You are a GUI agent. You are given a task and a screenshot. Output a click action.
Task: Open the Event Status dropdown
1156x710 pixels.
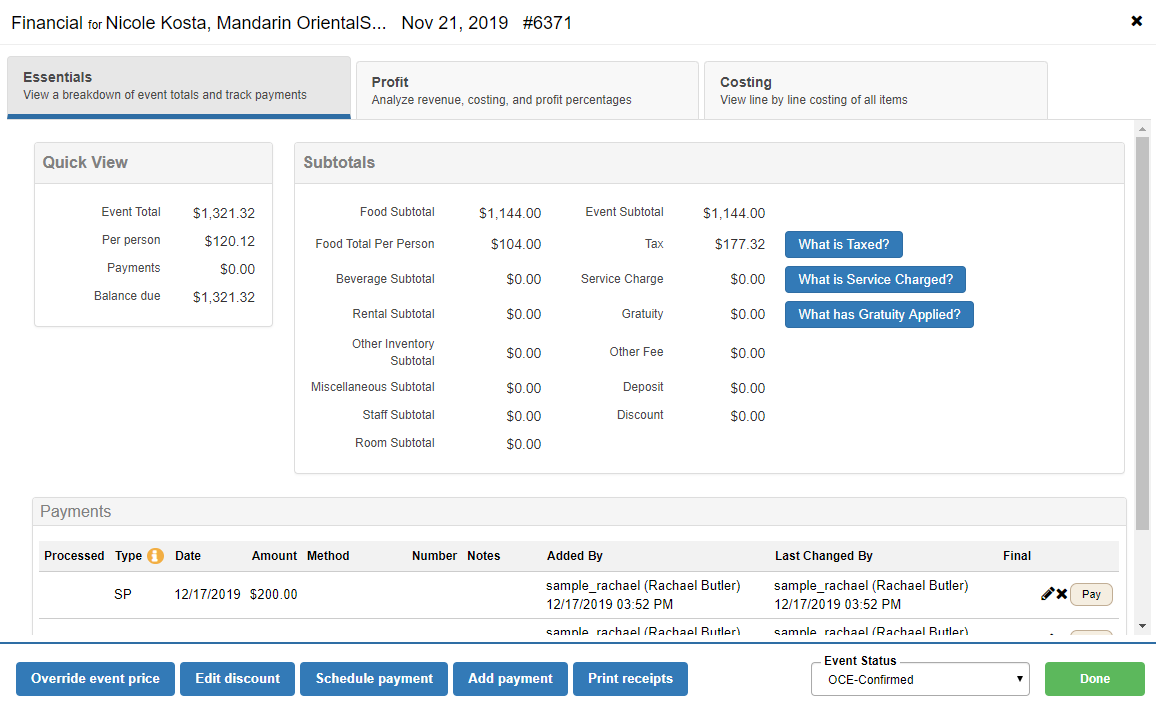(x=920, y=679)
